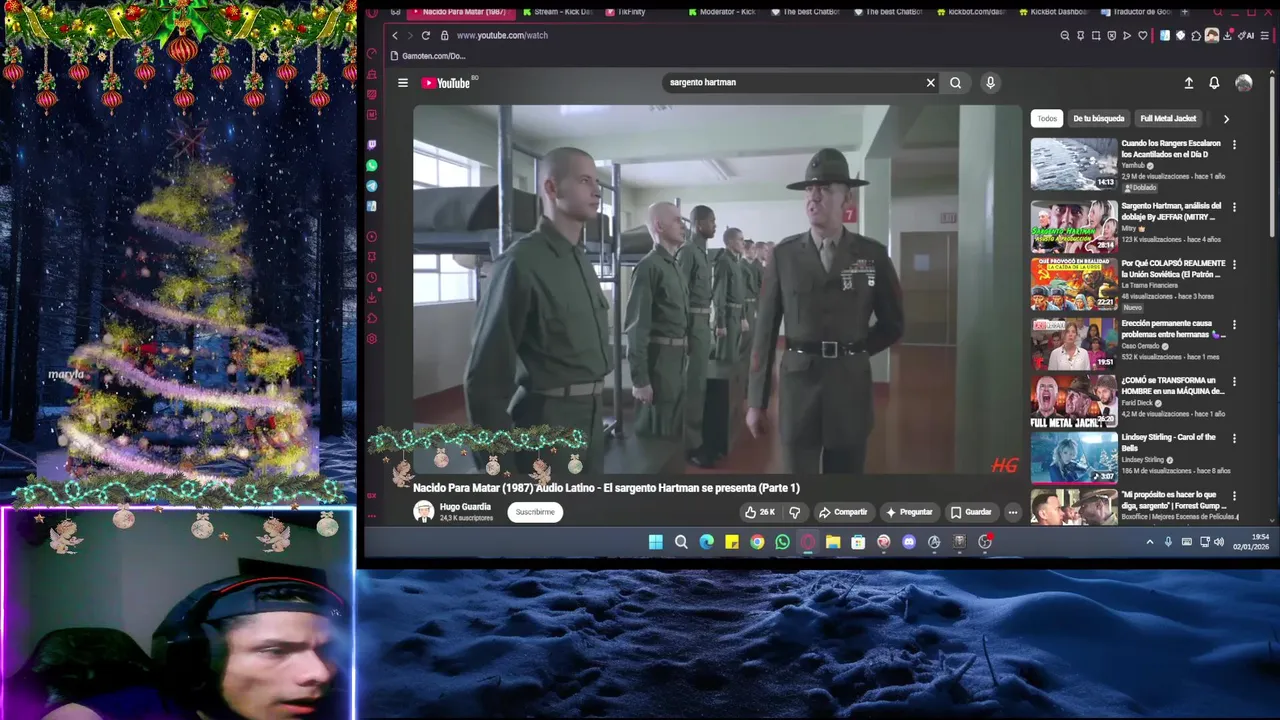Screen dimensions: 1280x720
Task: Click the Guardar button
Action: click(x=971, y=512)
